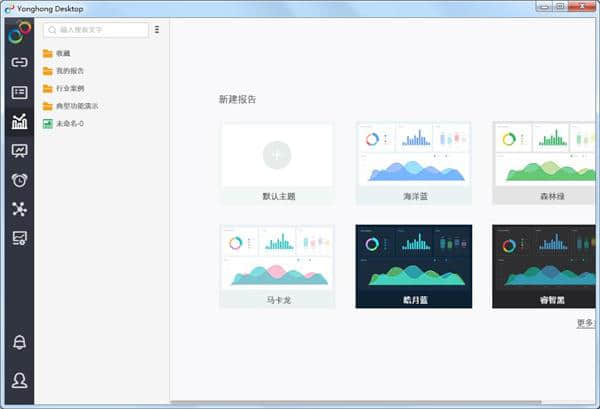Click the 更多 link for more themes
Image resolution: width=600 pixels, height=409 pixels.
585,322
